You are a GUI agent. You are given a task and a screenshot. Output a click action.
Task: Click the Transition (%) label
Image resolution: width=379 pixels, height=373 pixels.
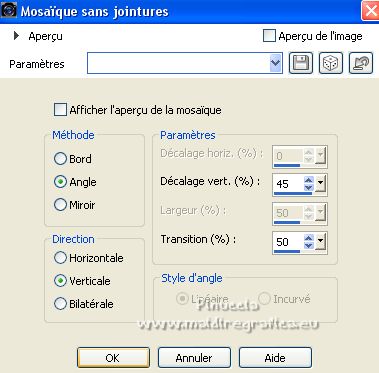click(x=198, y=239)
